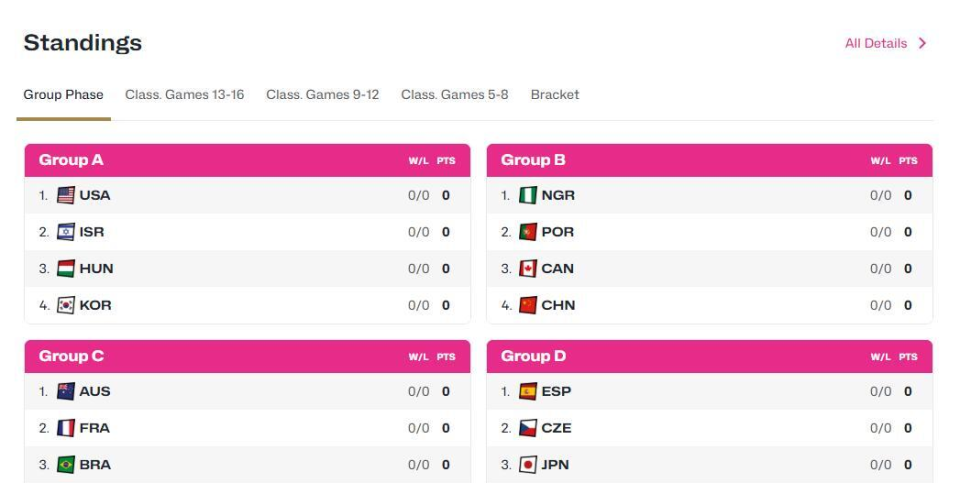Click the Japan flag in Group D
Viewport: 960px width, 483px height.
tap(528, 465)
